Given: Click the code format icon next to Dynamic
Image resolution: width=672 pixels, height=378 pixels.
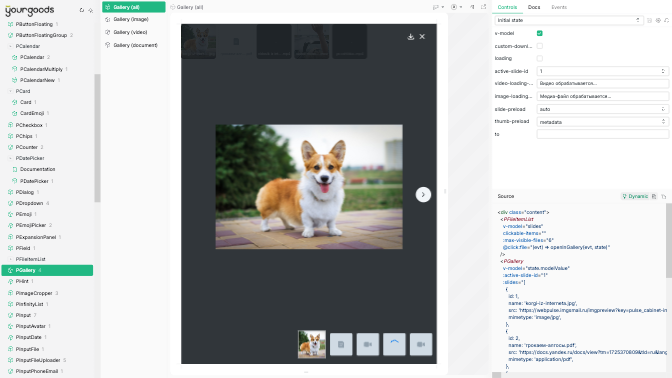Looking at the screenshot, I should click(x=654, y=196).
